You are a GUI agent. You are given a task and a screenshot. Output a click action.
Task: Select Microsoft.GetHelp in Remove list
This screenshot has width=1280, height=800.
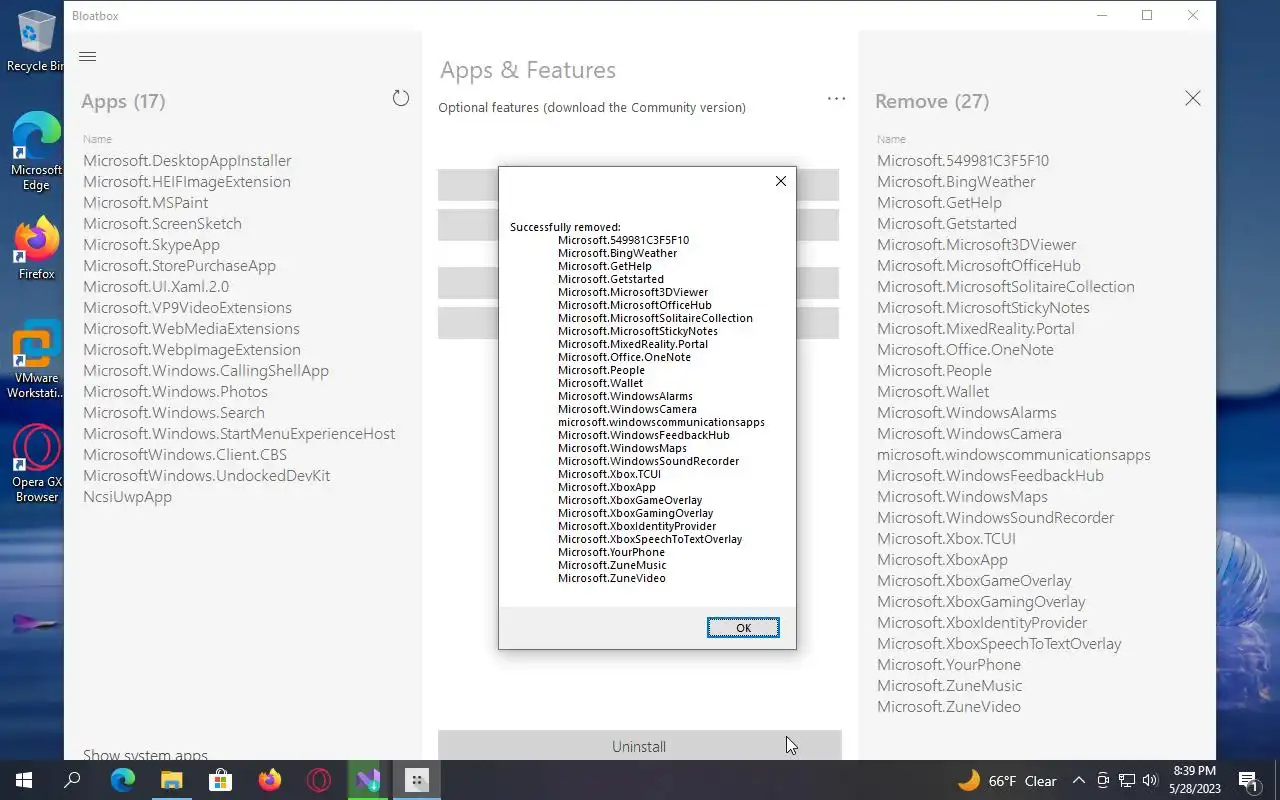pyautogui.click(x=939, y=202)
